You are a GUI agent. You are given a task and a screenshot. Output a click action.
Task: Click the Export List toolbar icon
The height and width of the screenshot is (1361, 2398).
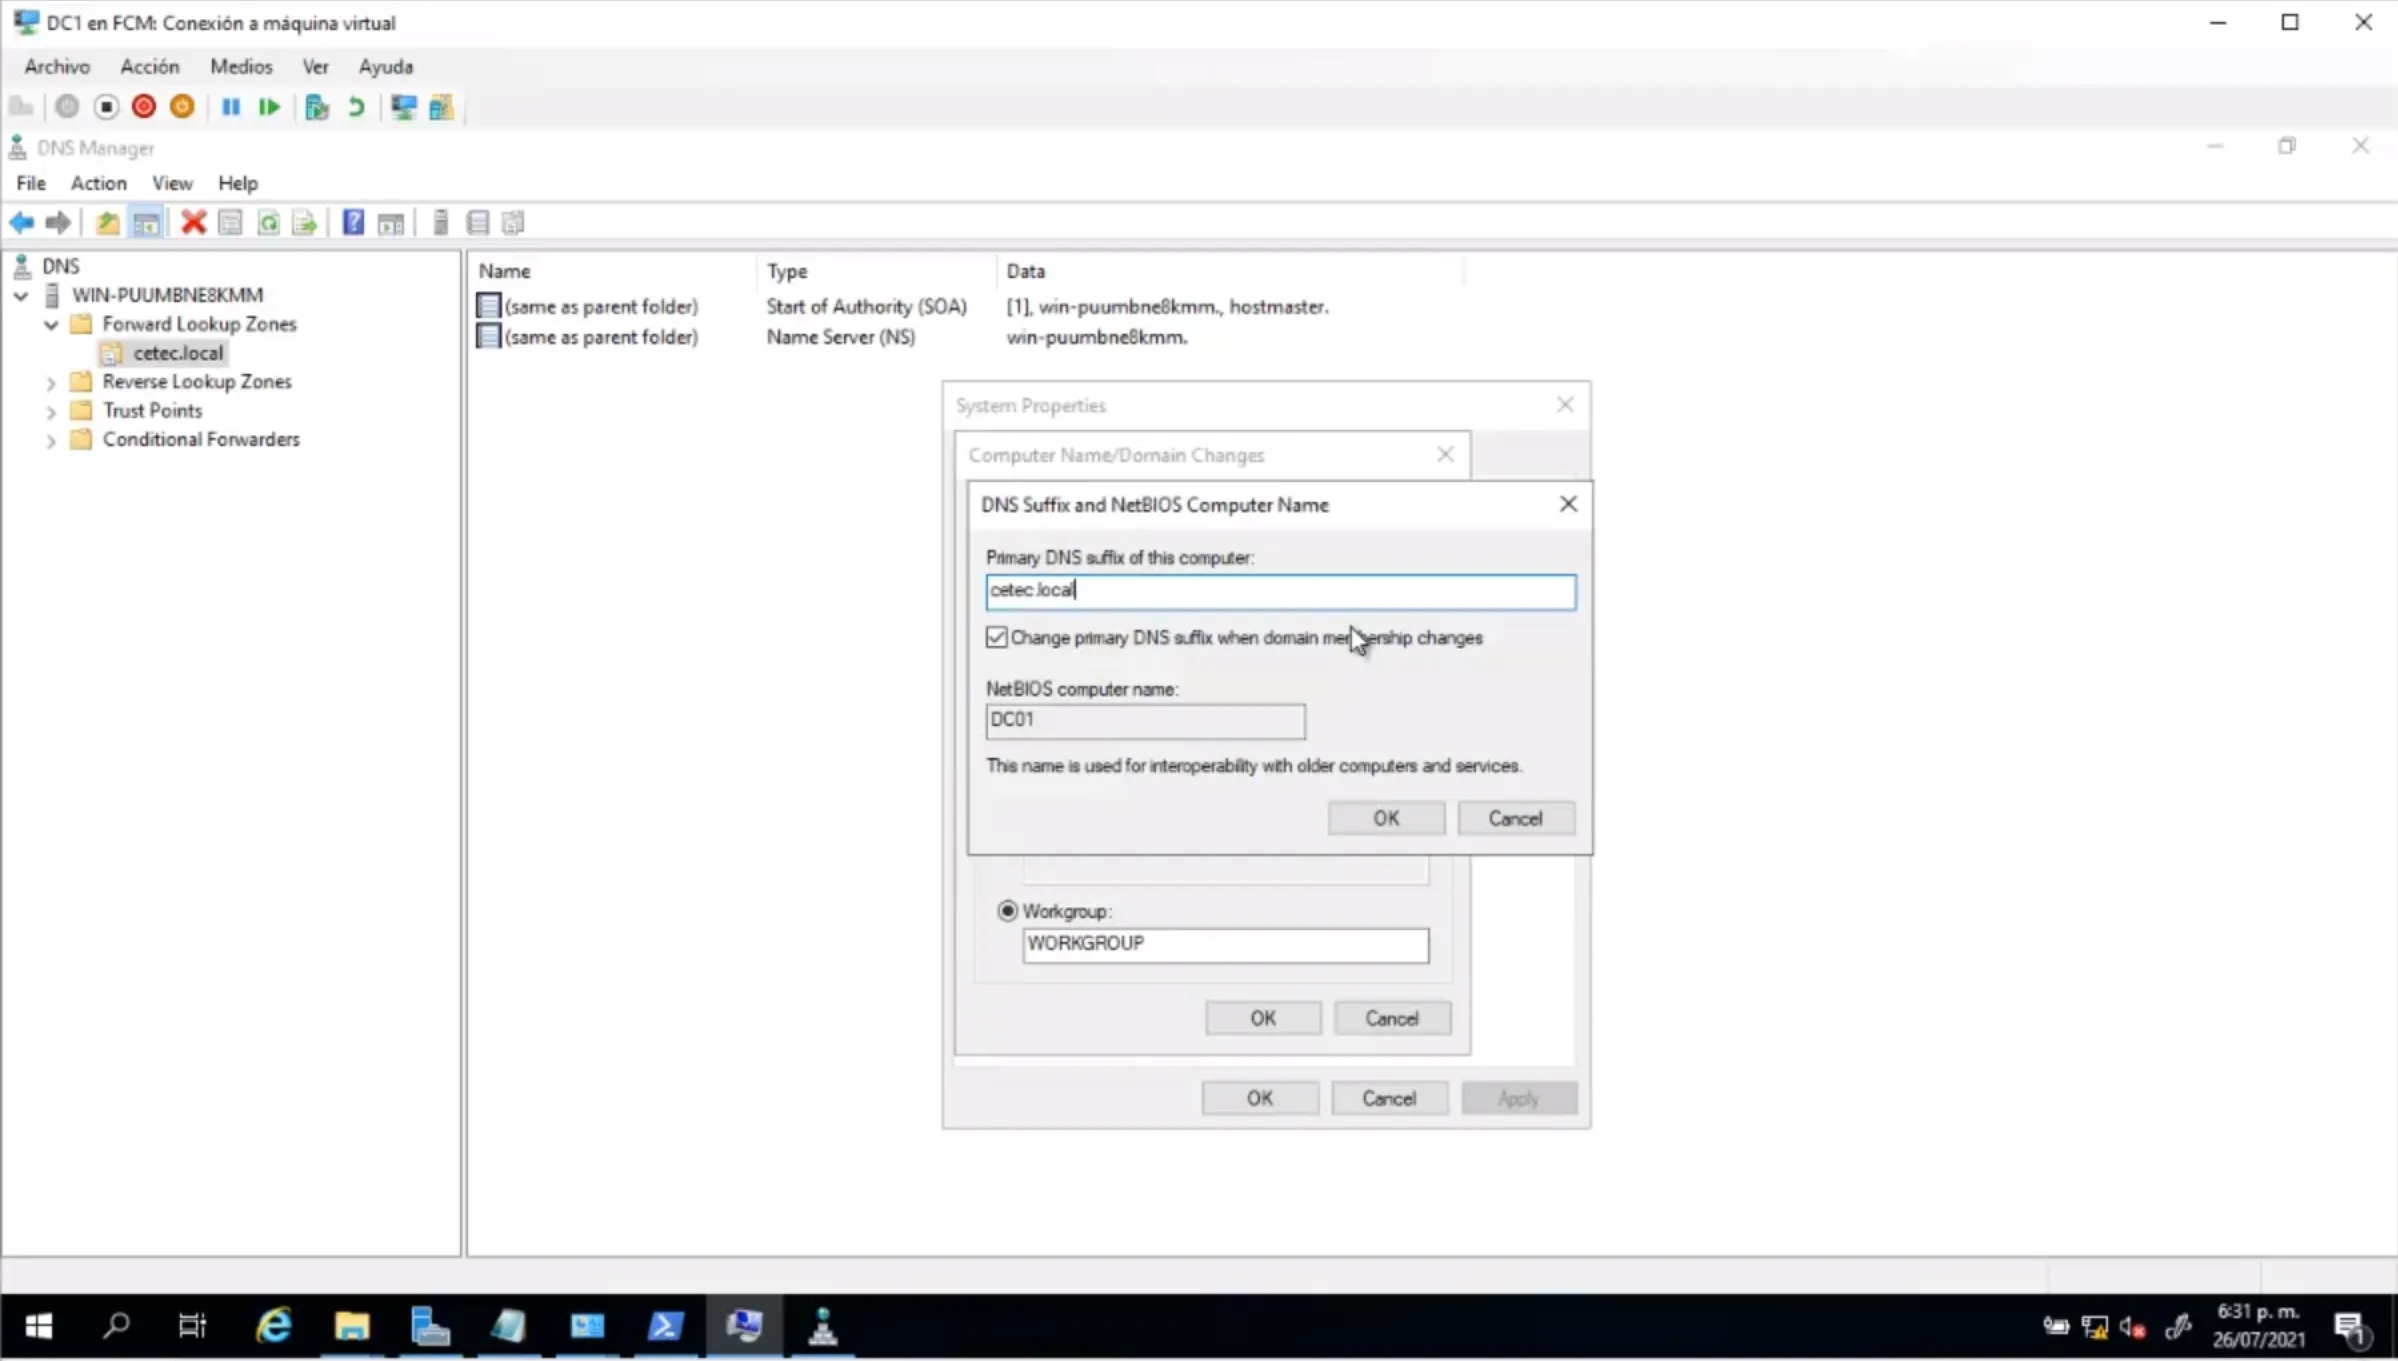click(304, 222)
